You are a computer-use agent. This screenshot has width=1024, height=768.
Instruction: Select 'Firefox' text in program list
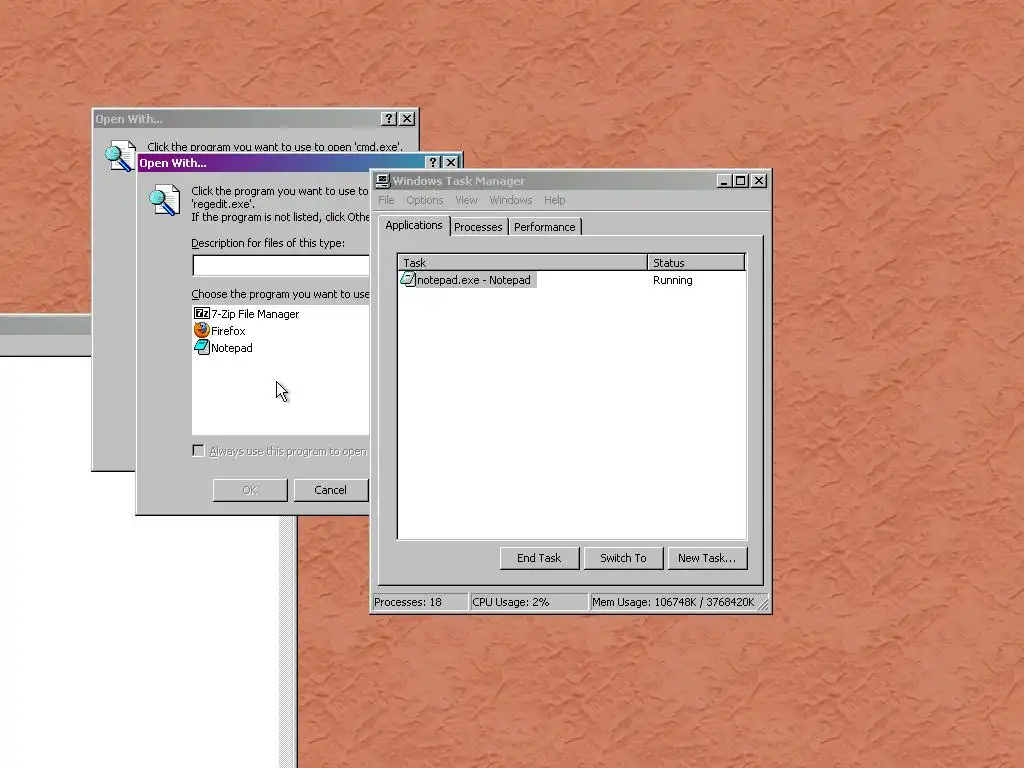tap(228, 331)
